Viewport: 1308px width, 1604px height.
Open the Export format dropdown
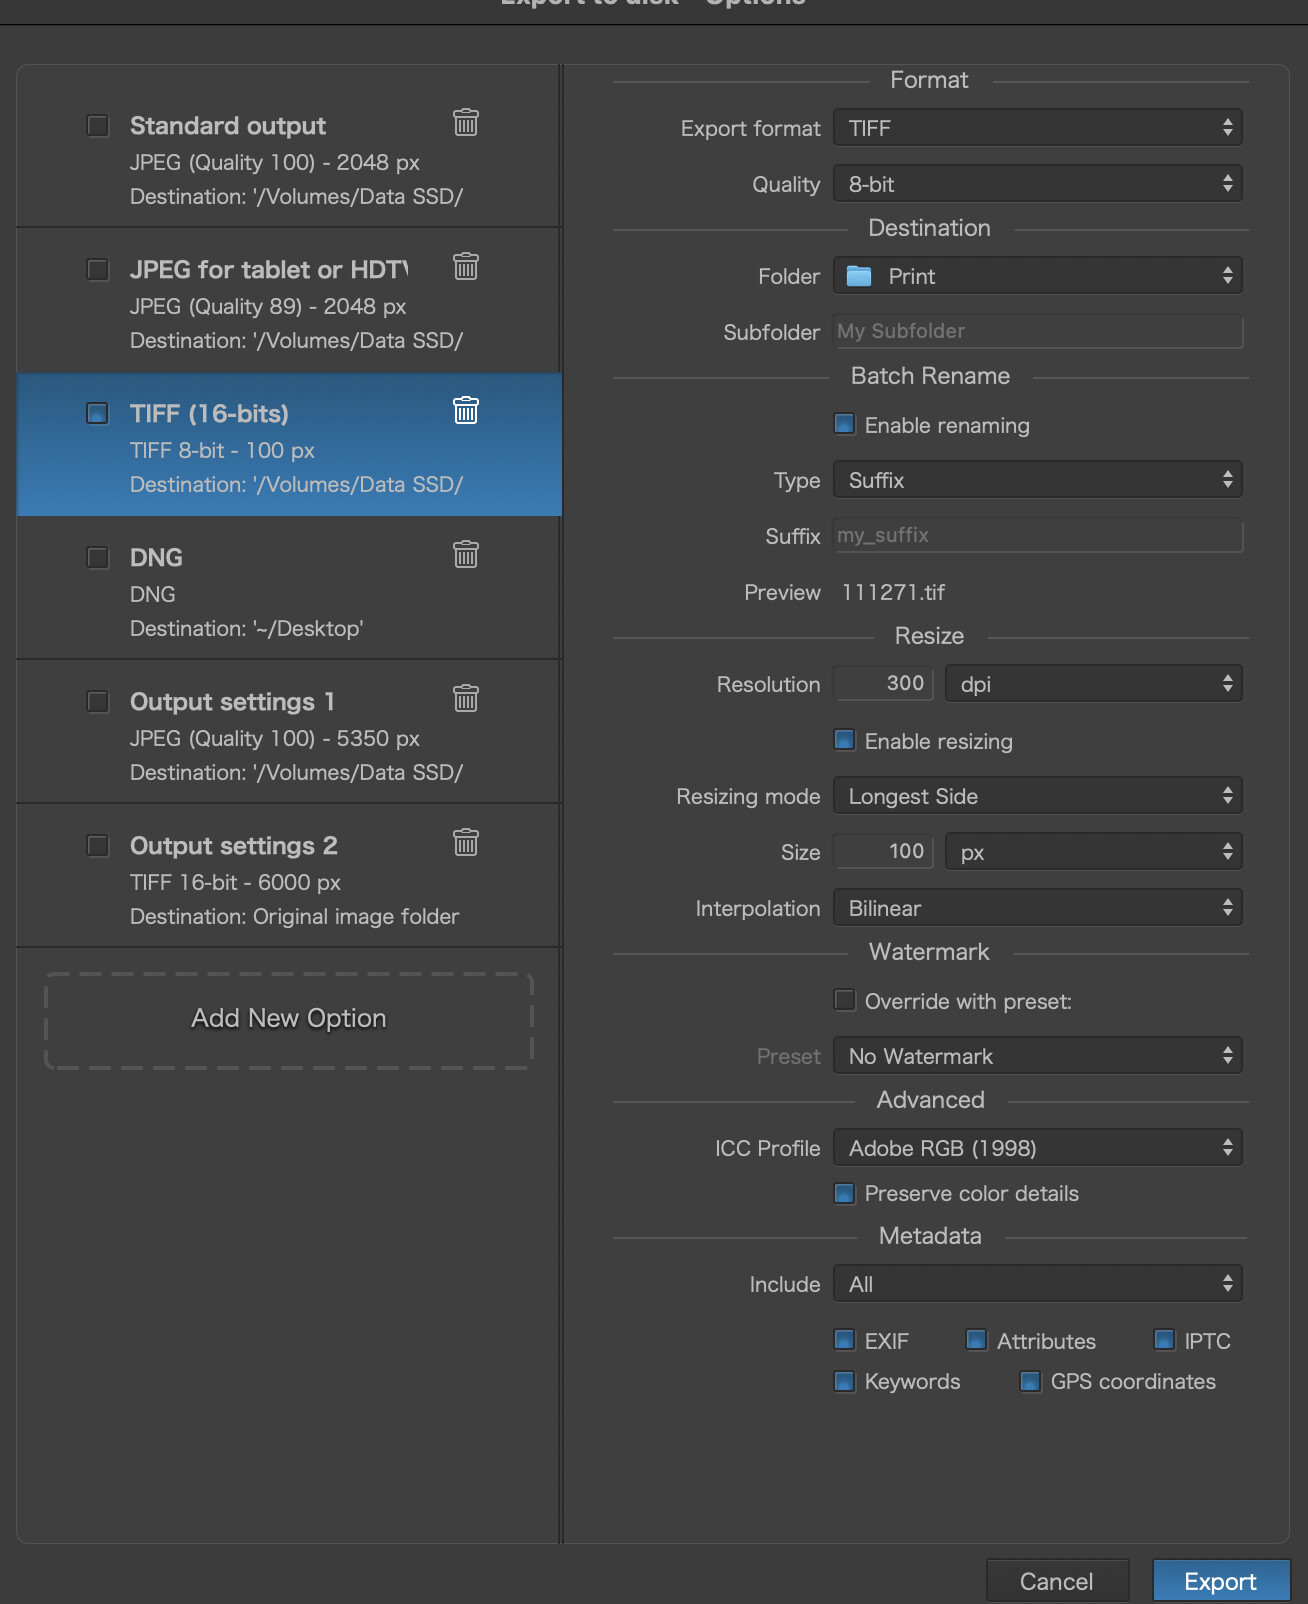(x=1037, y=128)
